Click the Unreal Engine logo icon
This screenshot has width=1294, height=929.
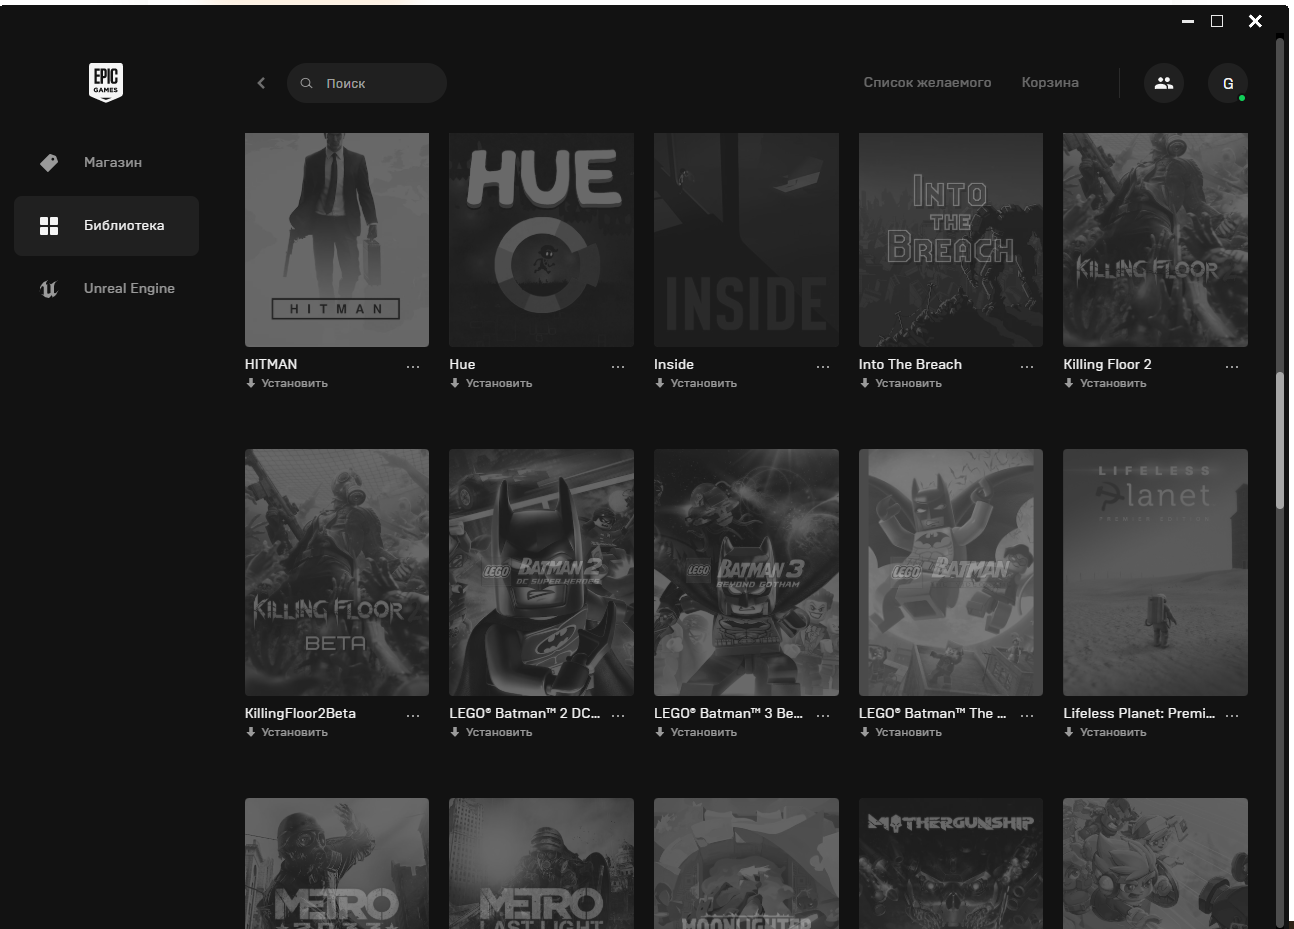49,289
